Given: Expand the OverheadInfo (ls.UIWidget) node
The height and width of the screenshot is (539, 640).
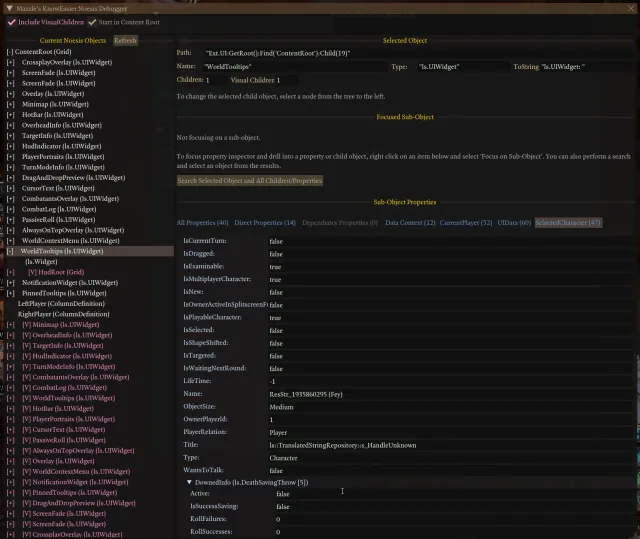Looking at the screenshot, I should click(x=10, y=125).
